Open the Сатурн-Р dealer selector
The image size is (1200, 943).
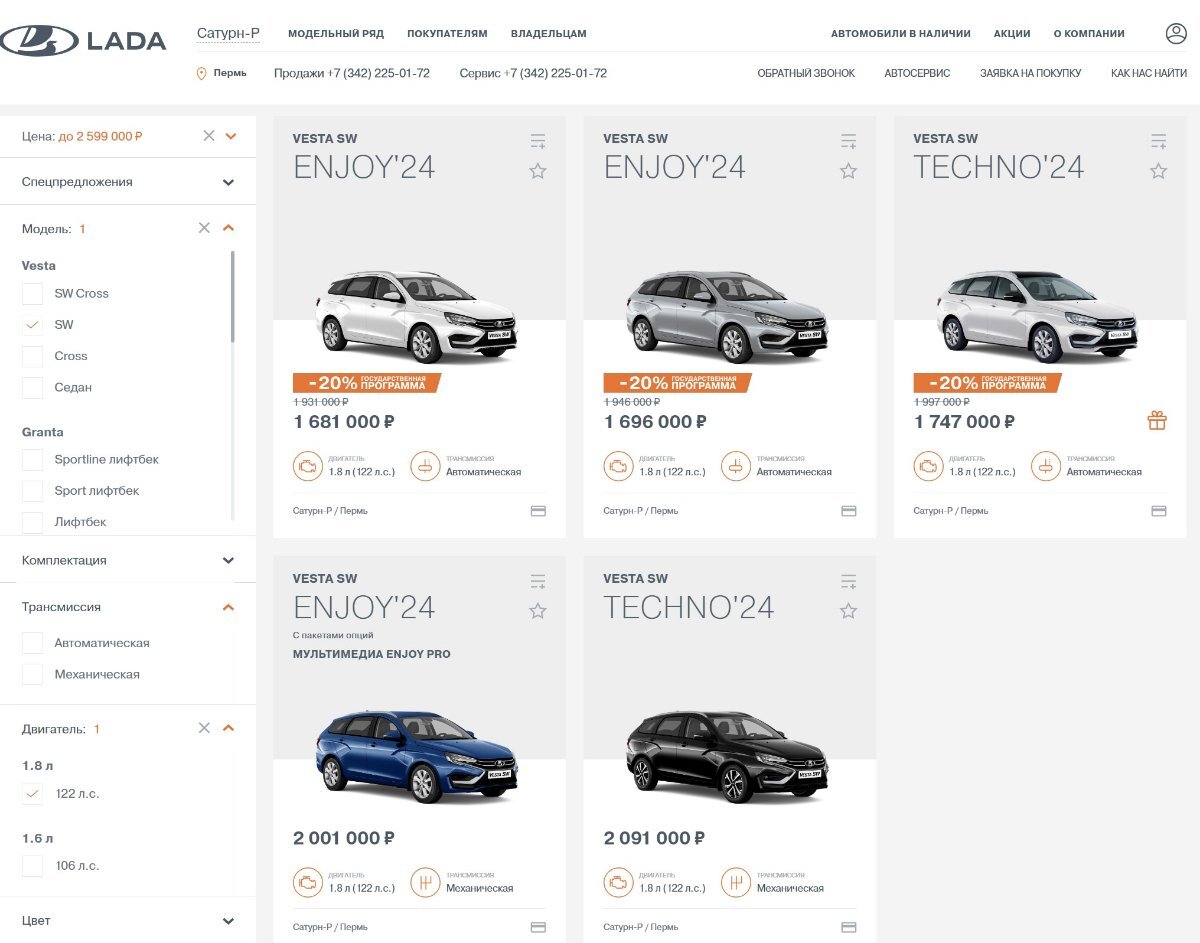coord(228,33)
